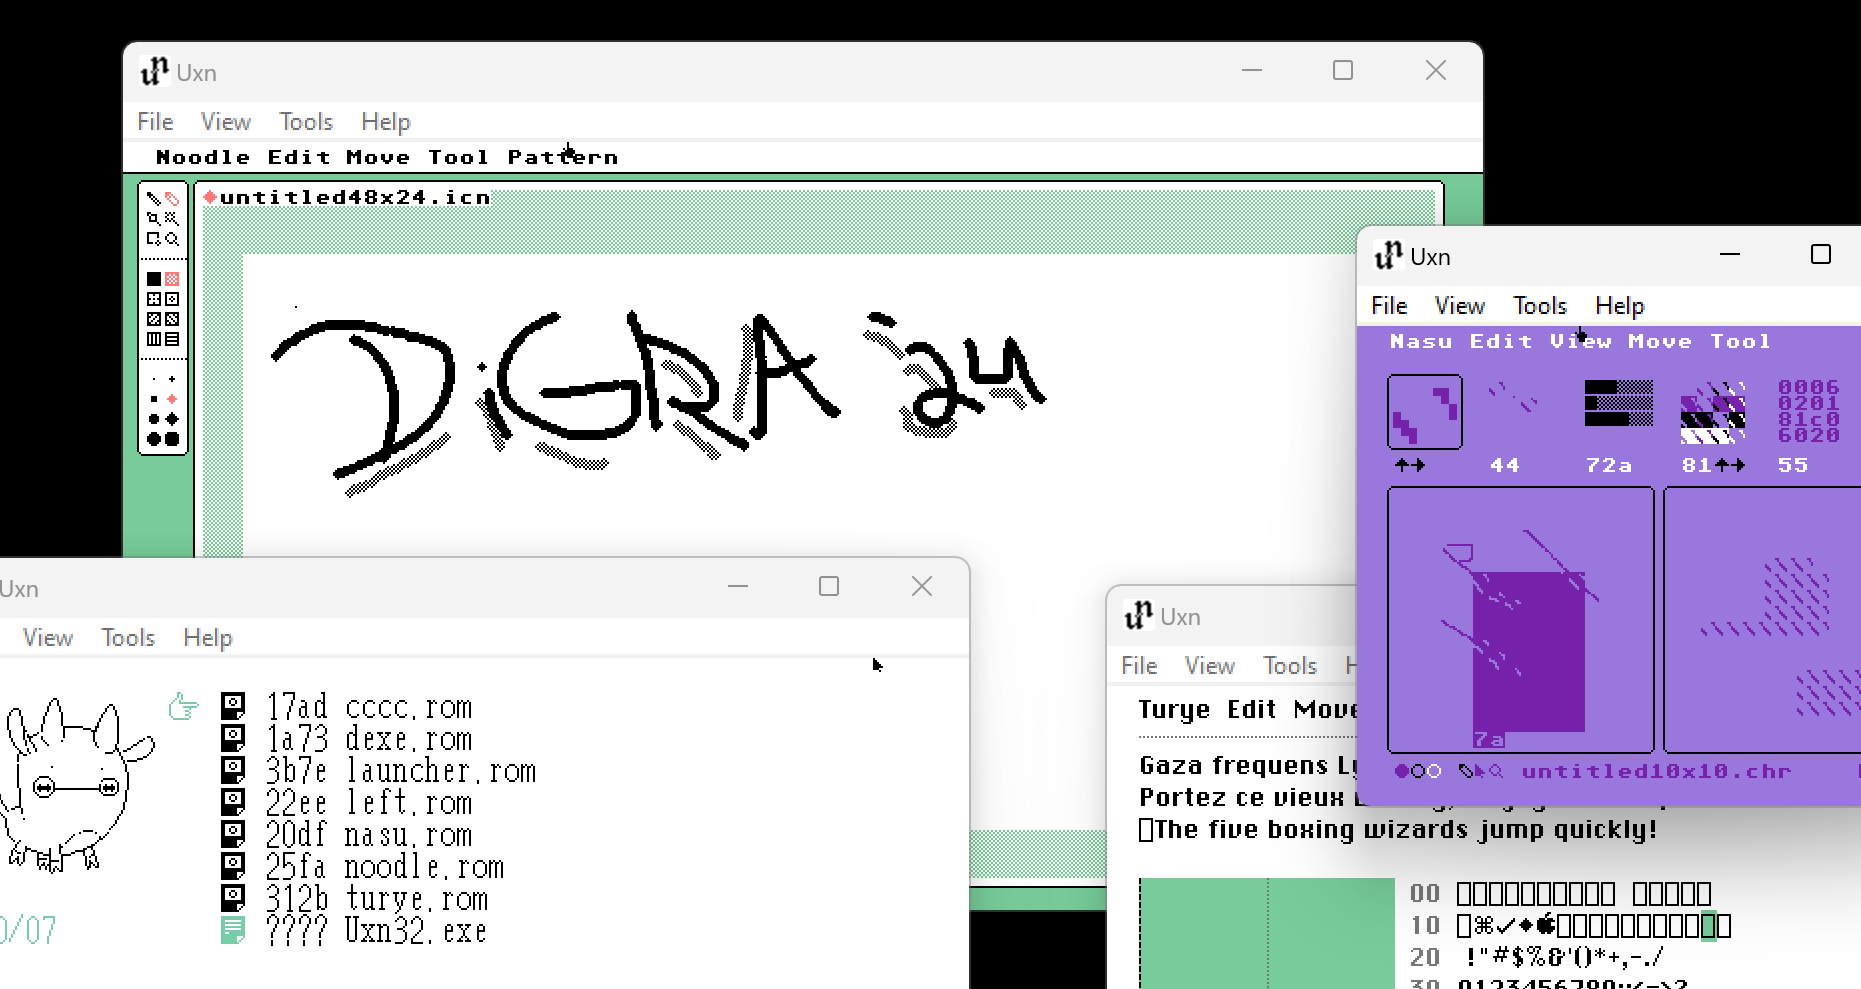Open Tools menu of launcher window
This screenshot has height=989, width=1861.
tap(128, 637)
